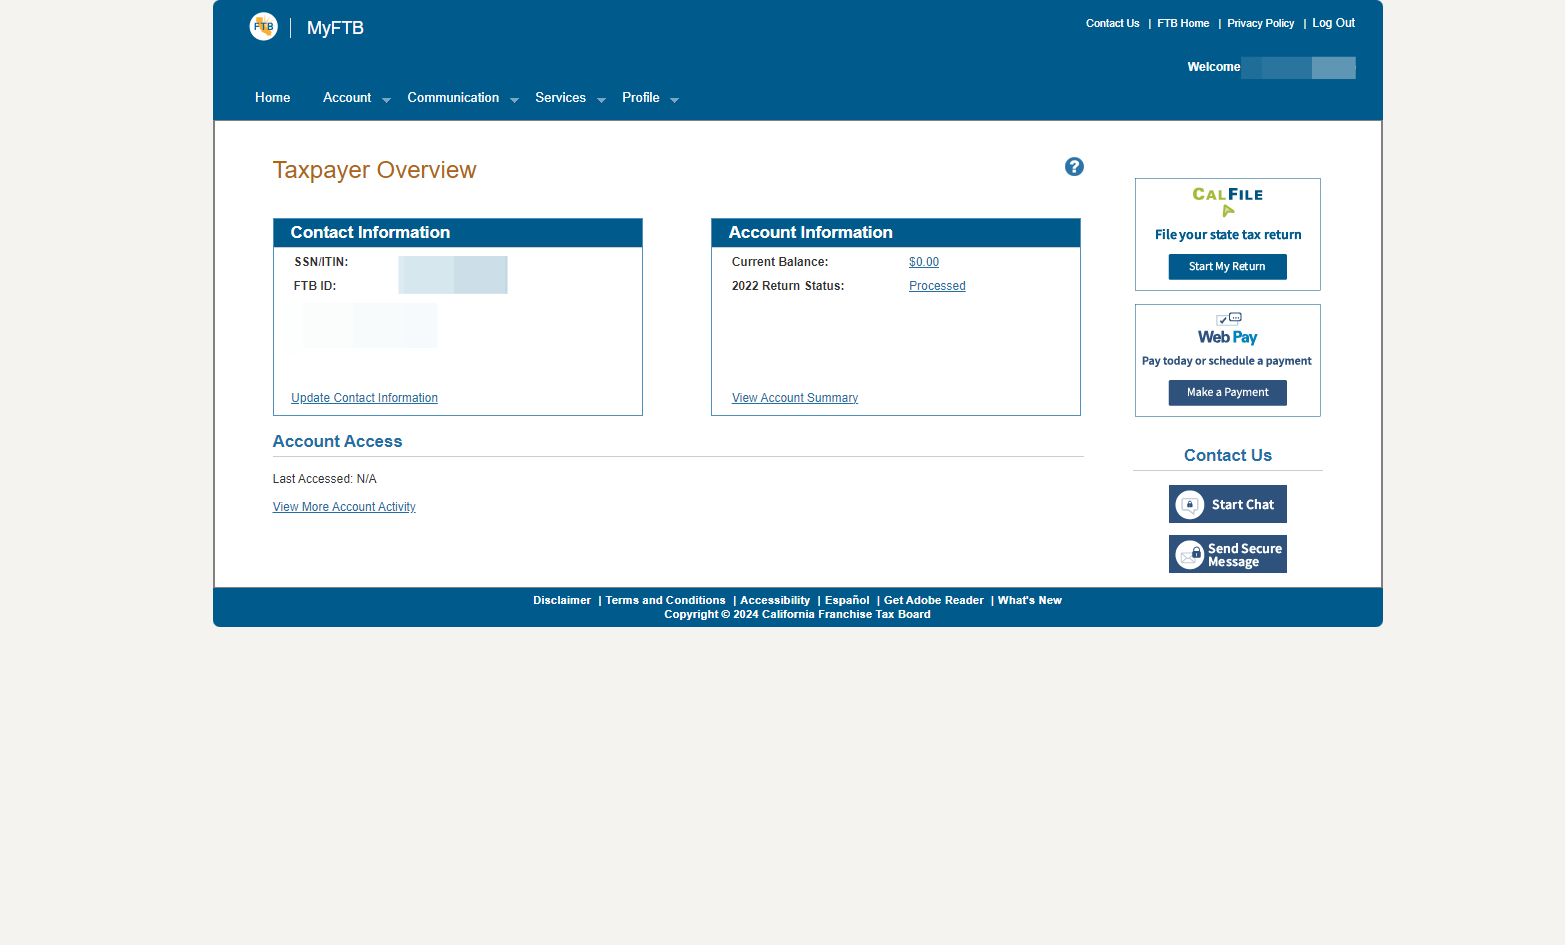Open the Communication menu
1565x945 pixels.
453,98
